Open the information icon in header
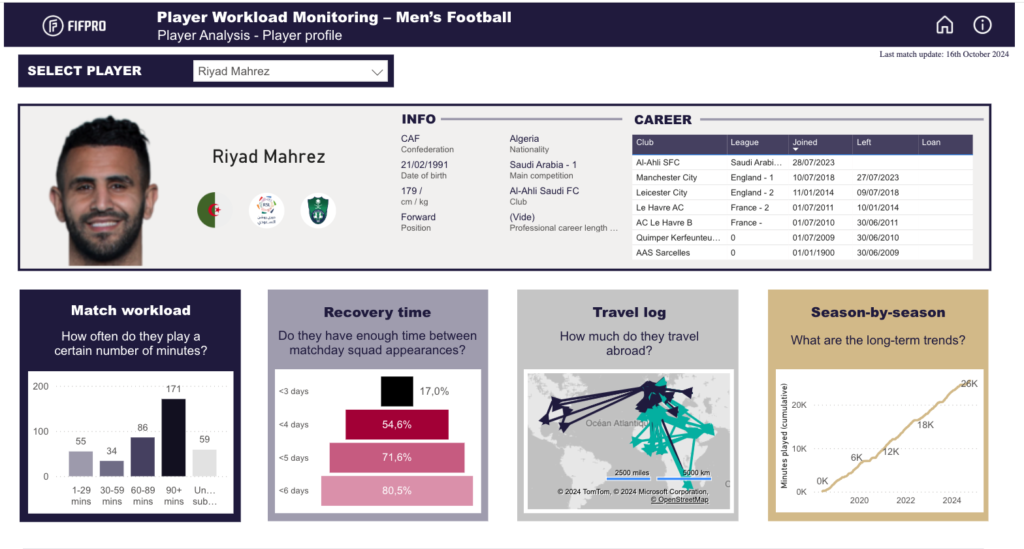The width and height of the screenshot is (1024, 549). click(x=983, y=25)
